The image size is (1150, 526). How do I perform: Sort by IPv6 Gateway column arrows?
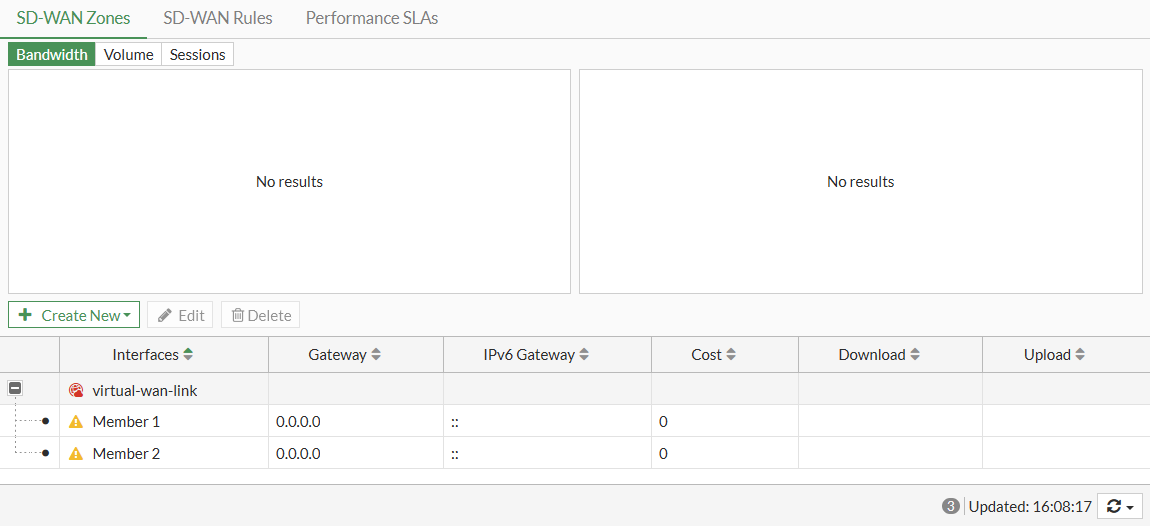pyautogui.click(x=584, y=355)
